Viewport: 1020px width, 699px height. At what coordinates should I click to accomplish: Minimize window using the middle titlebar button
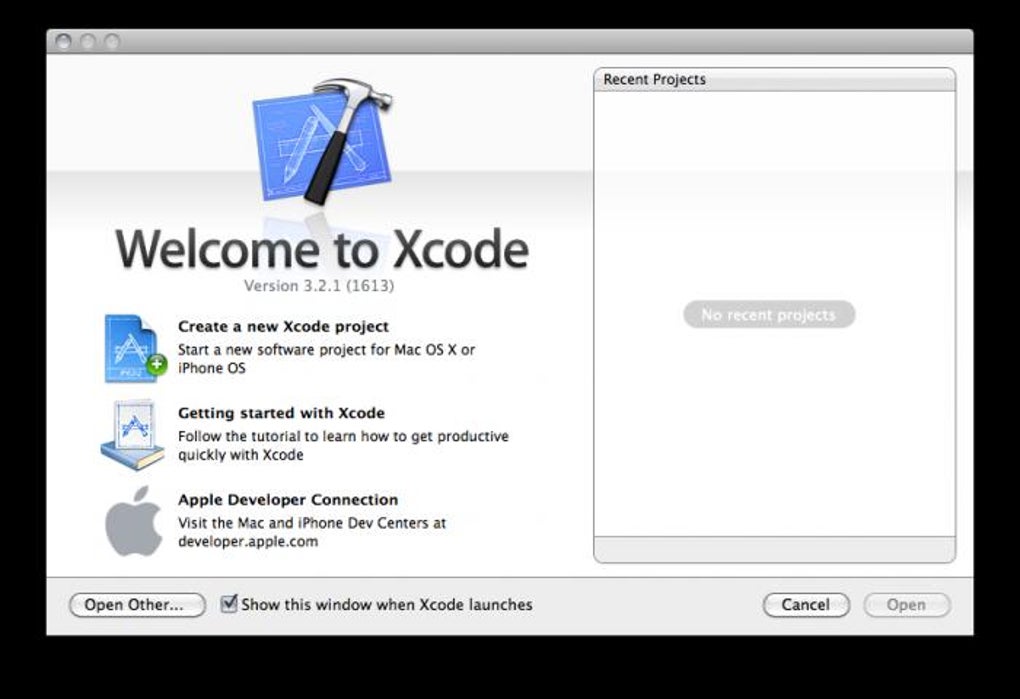[88, 42]
